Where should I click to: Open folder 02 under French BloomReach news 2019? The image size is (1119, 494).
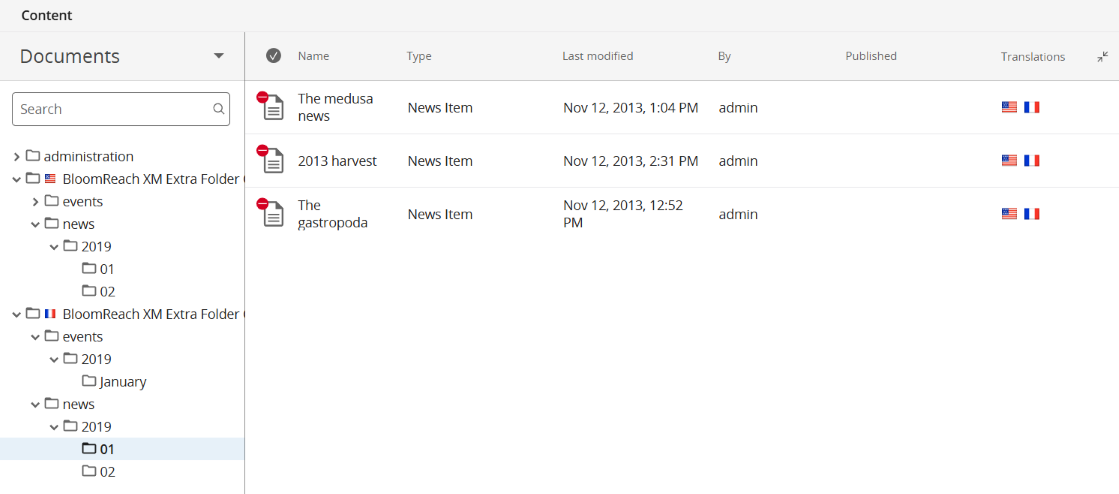pos(107,472)
